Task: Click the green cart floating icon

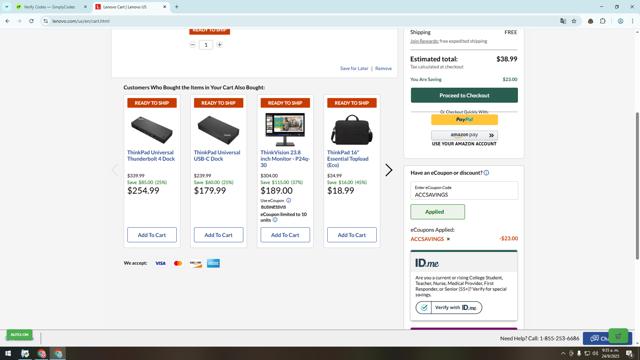Action: click(x=618, y=336)
